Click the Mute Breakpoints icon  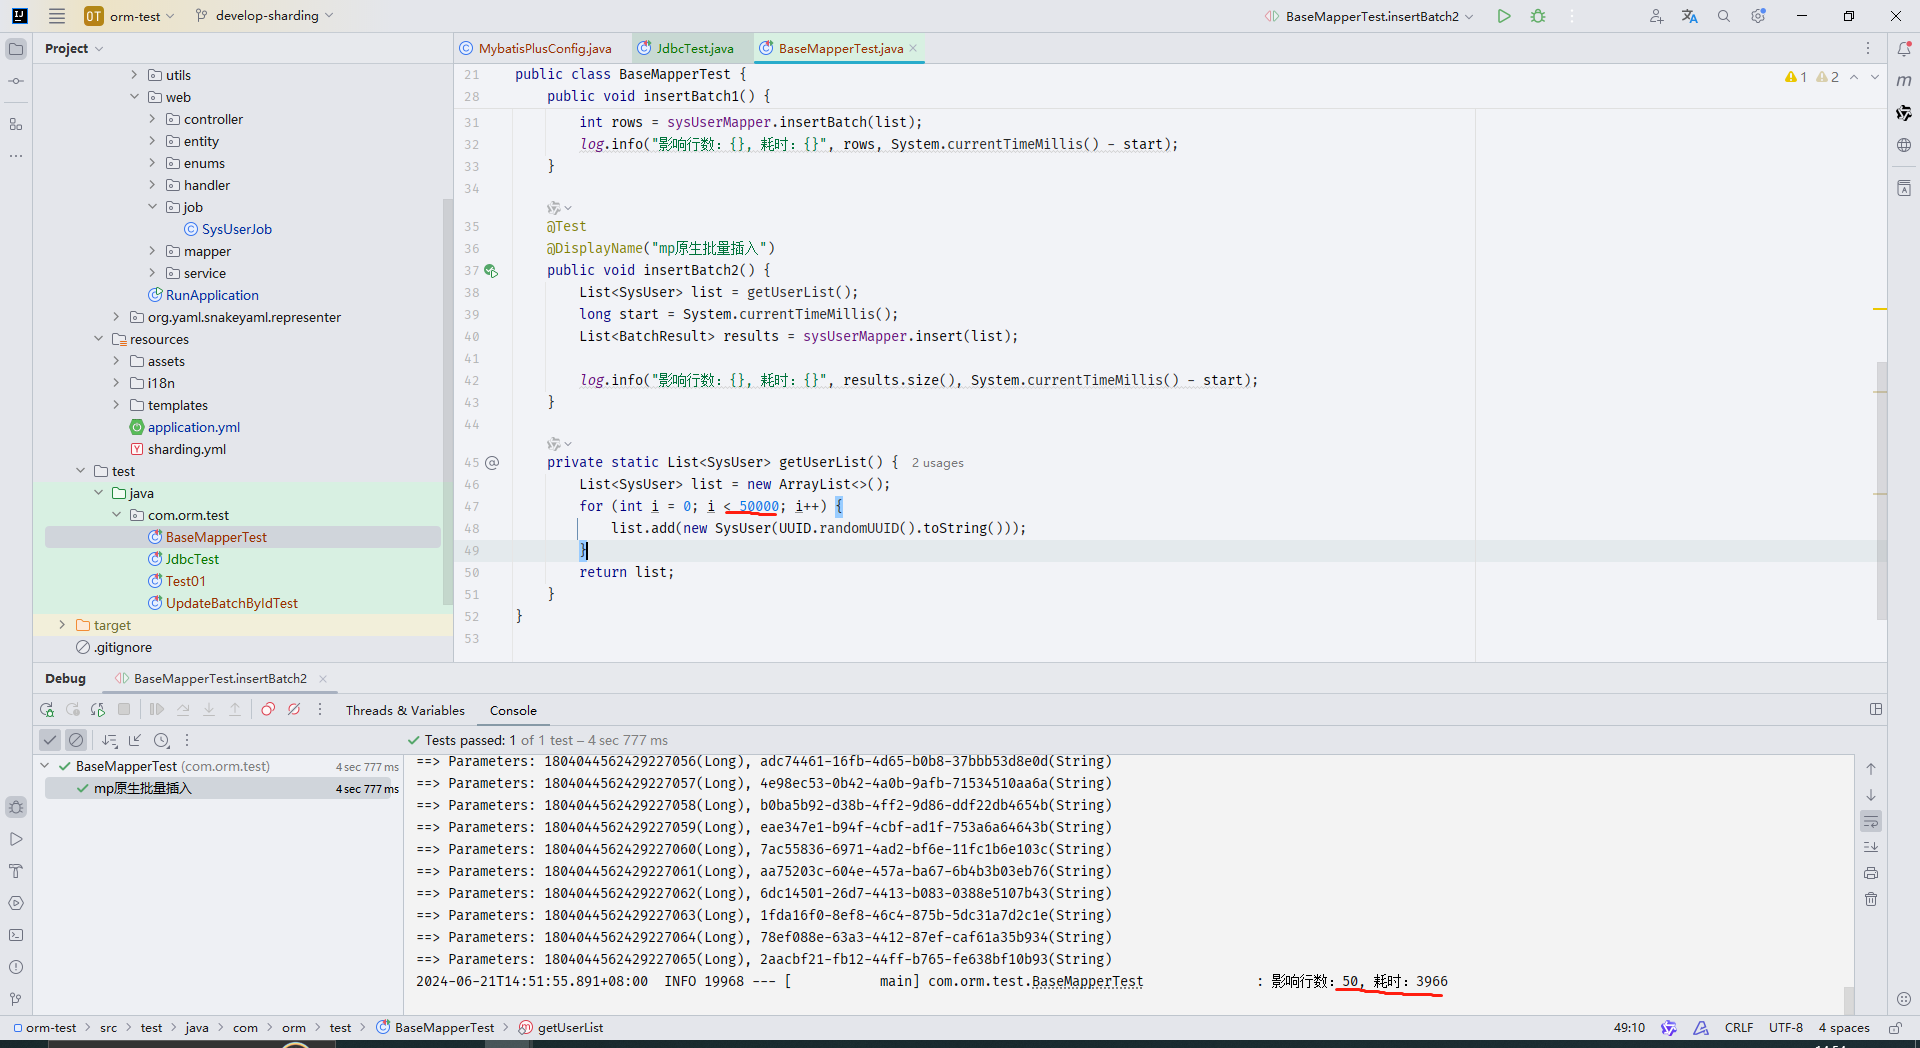(x=294, y=710)
